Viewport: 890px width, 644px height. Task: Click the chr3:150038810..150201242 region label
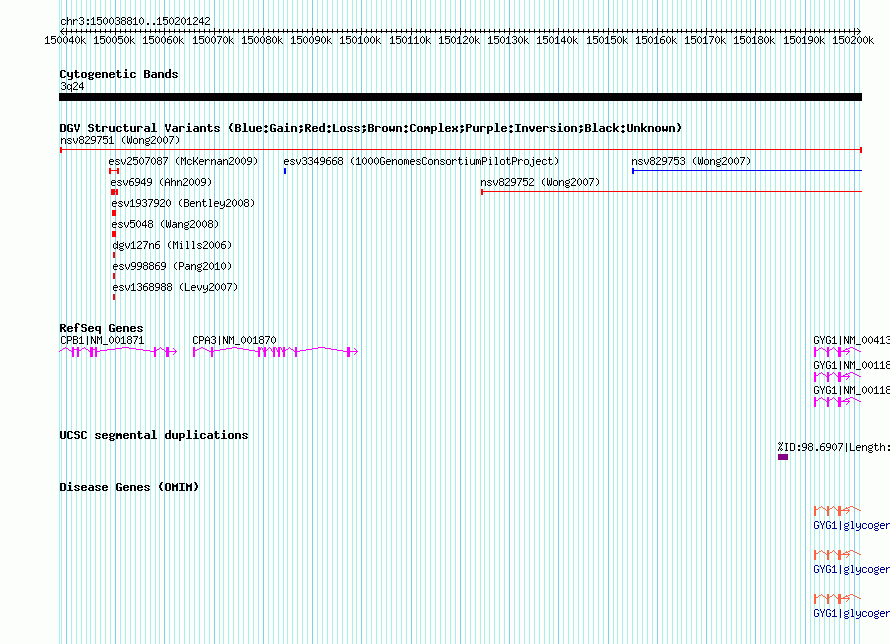pos(135,21)
